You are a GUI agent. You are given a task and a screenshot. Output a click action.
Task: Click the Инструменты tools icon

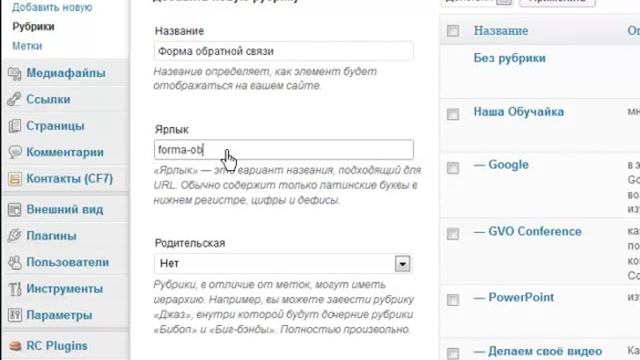coord(15,289)
